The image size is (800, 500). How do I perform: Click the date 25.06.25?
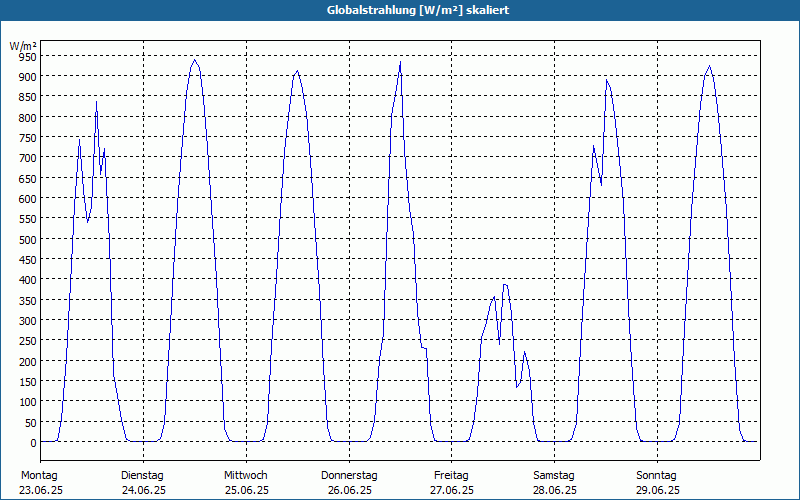(247, 490)
